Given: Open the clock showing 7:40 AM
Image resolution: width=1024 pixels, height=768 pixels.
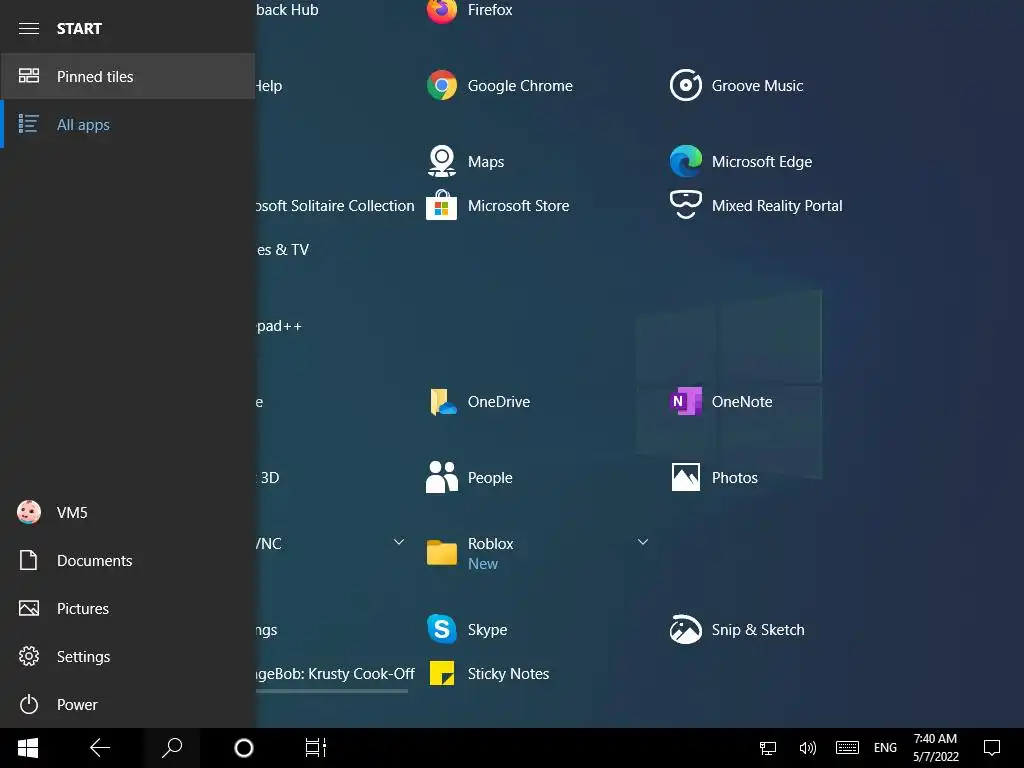Looking at the screenshot, I should pos(935,748).
